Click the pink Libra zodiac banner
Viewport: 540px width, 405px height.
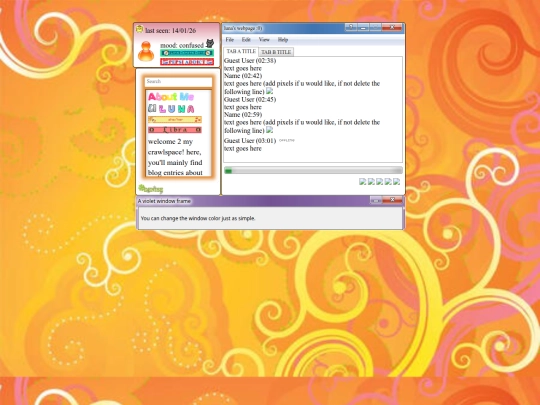[175, 130]
